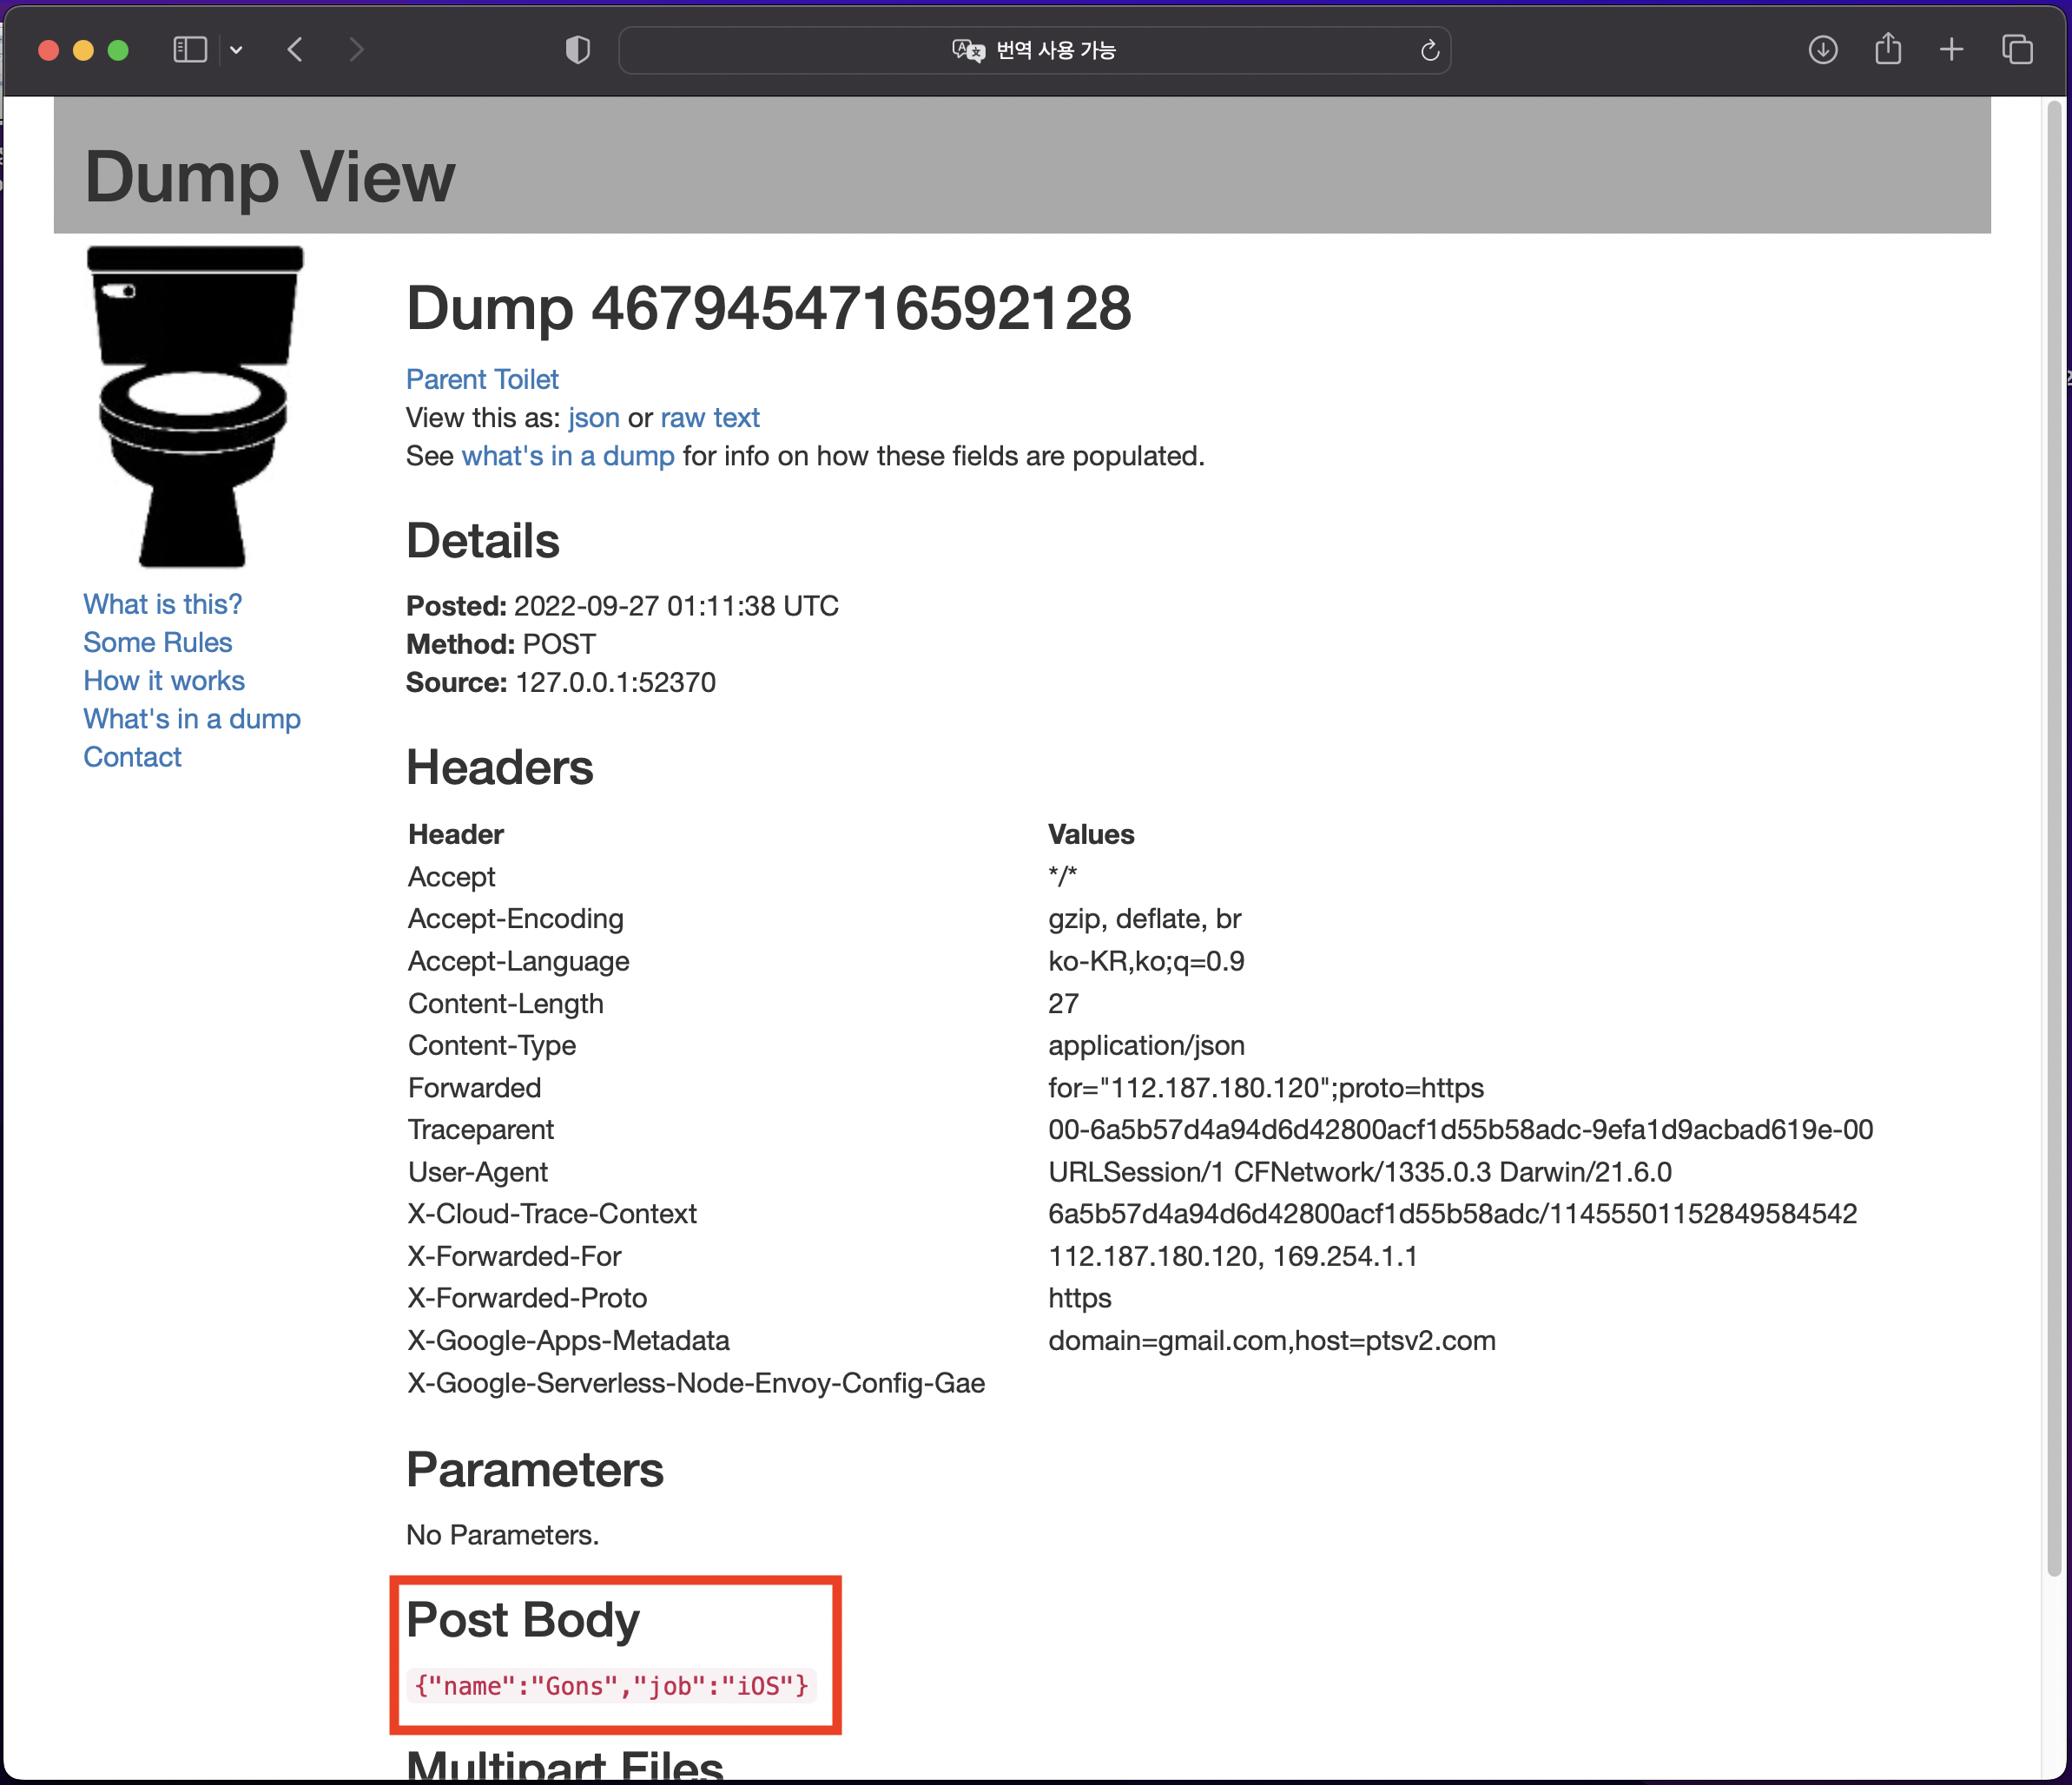Open the Parent Toilet link

point(481,379)
